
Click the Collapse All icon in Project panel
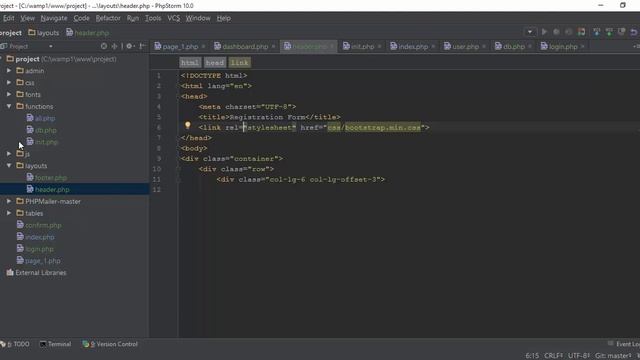[115, 46]
